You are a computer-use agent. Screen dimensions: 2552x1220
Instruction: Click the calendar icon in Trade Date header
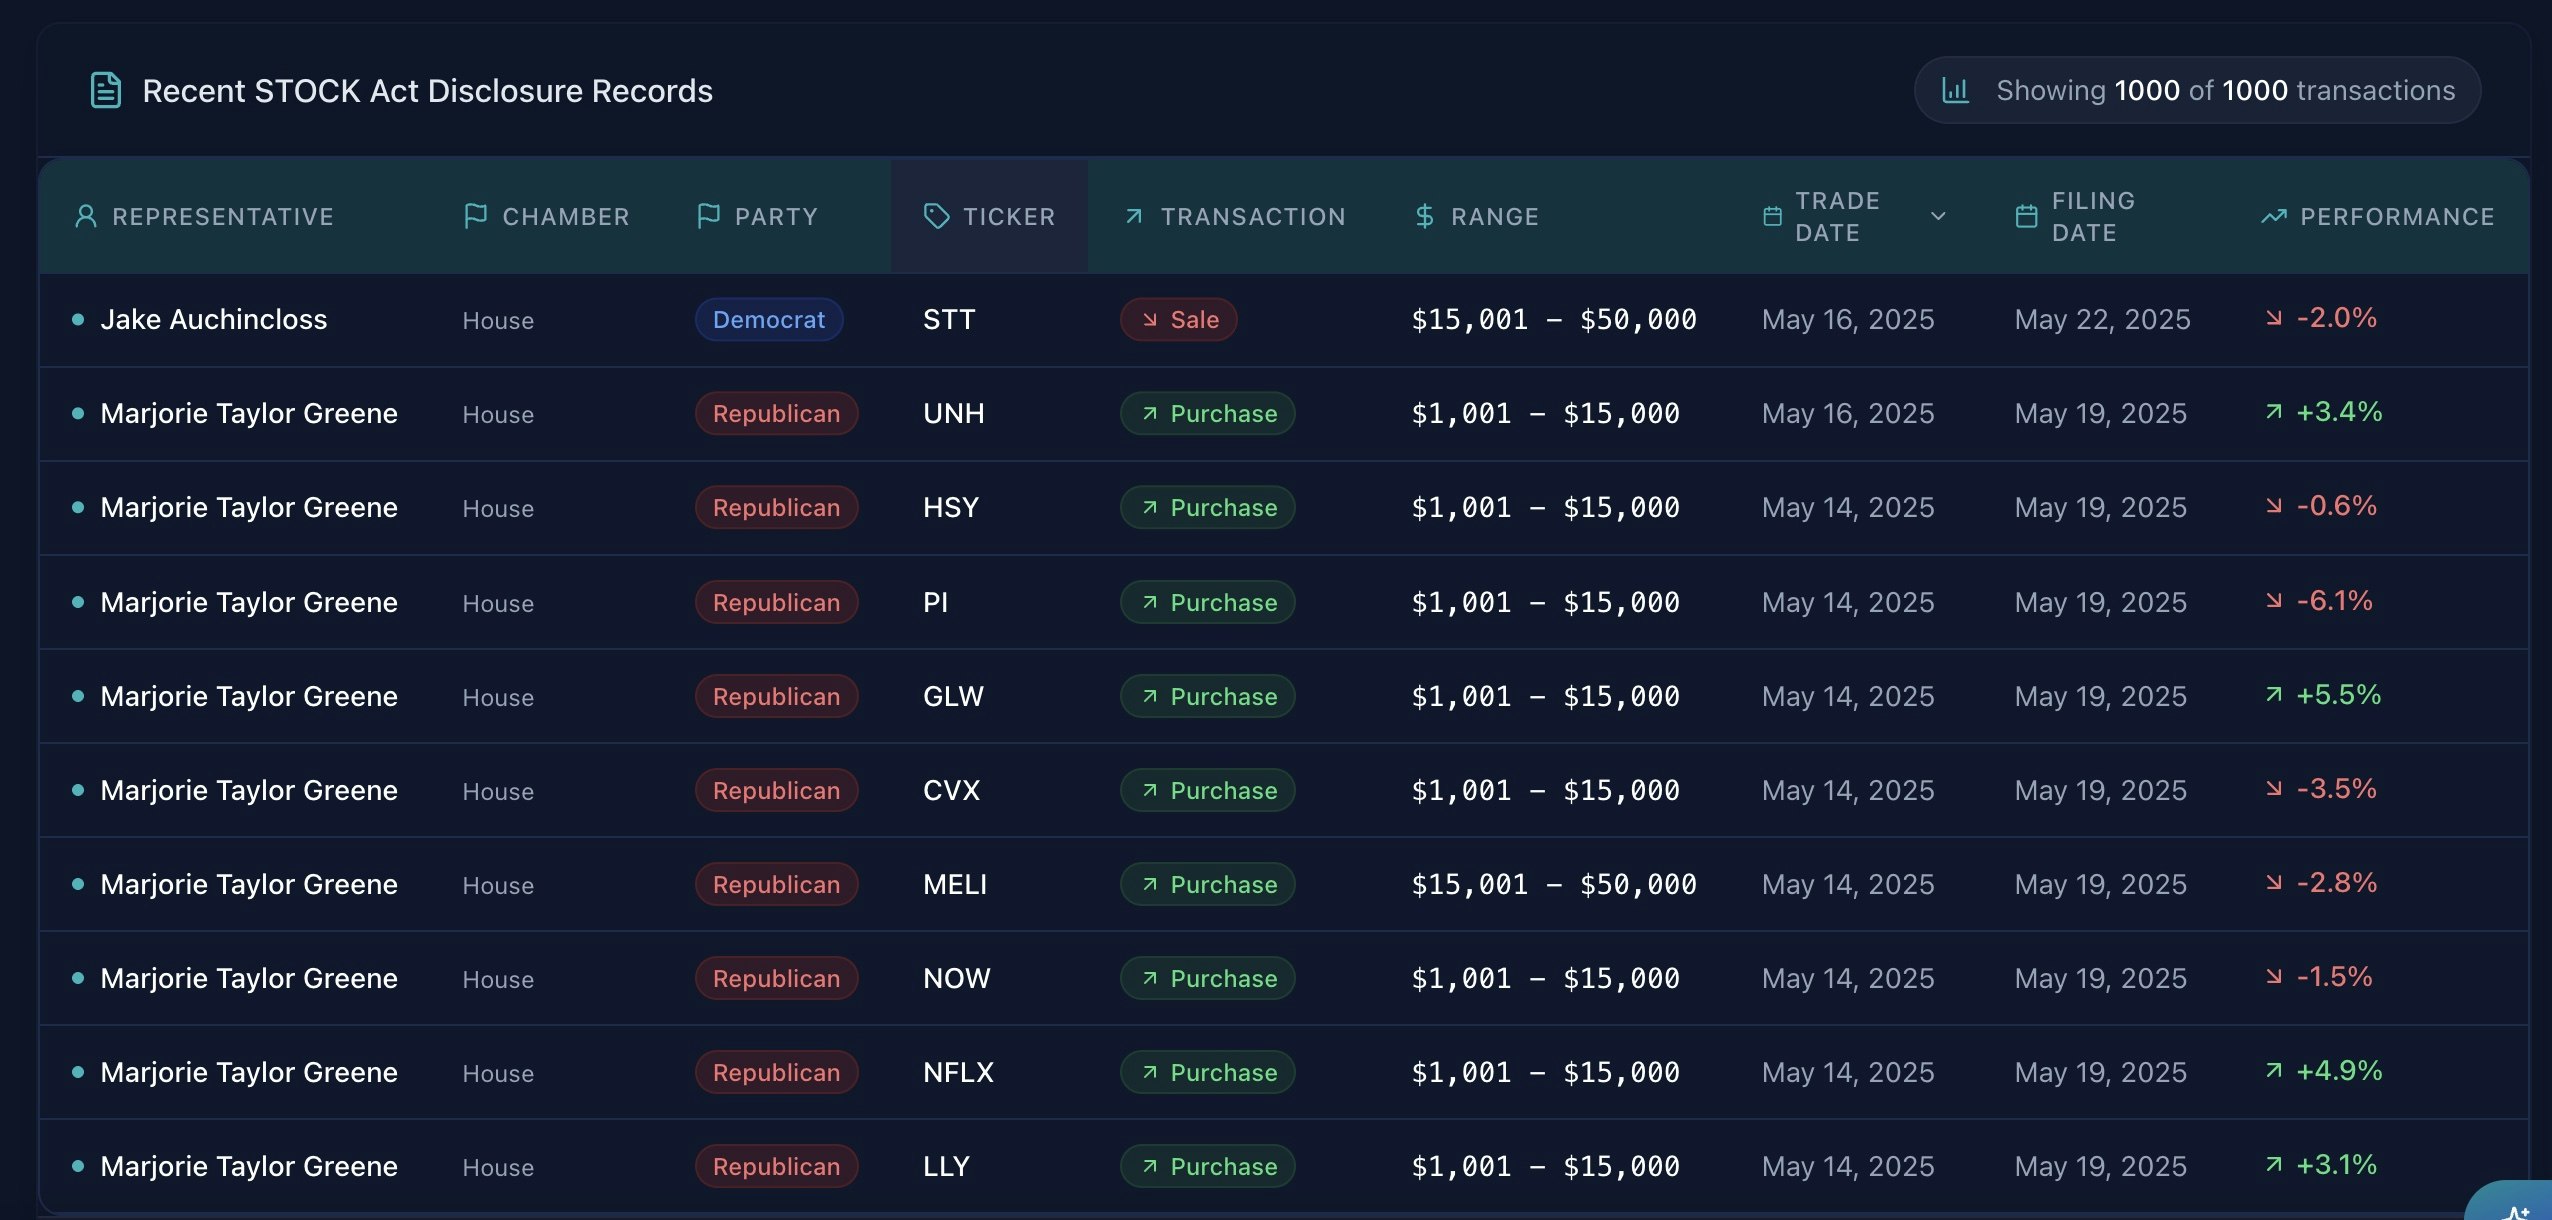click(x=1772, y=216)
